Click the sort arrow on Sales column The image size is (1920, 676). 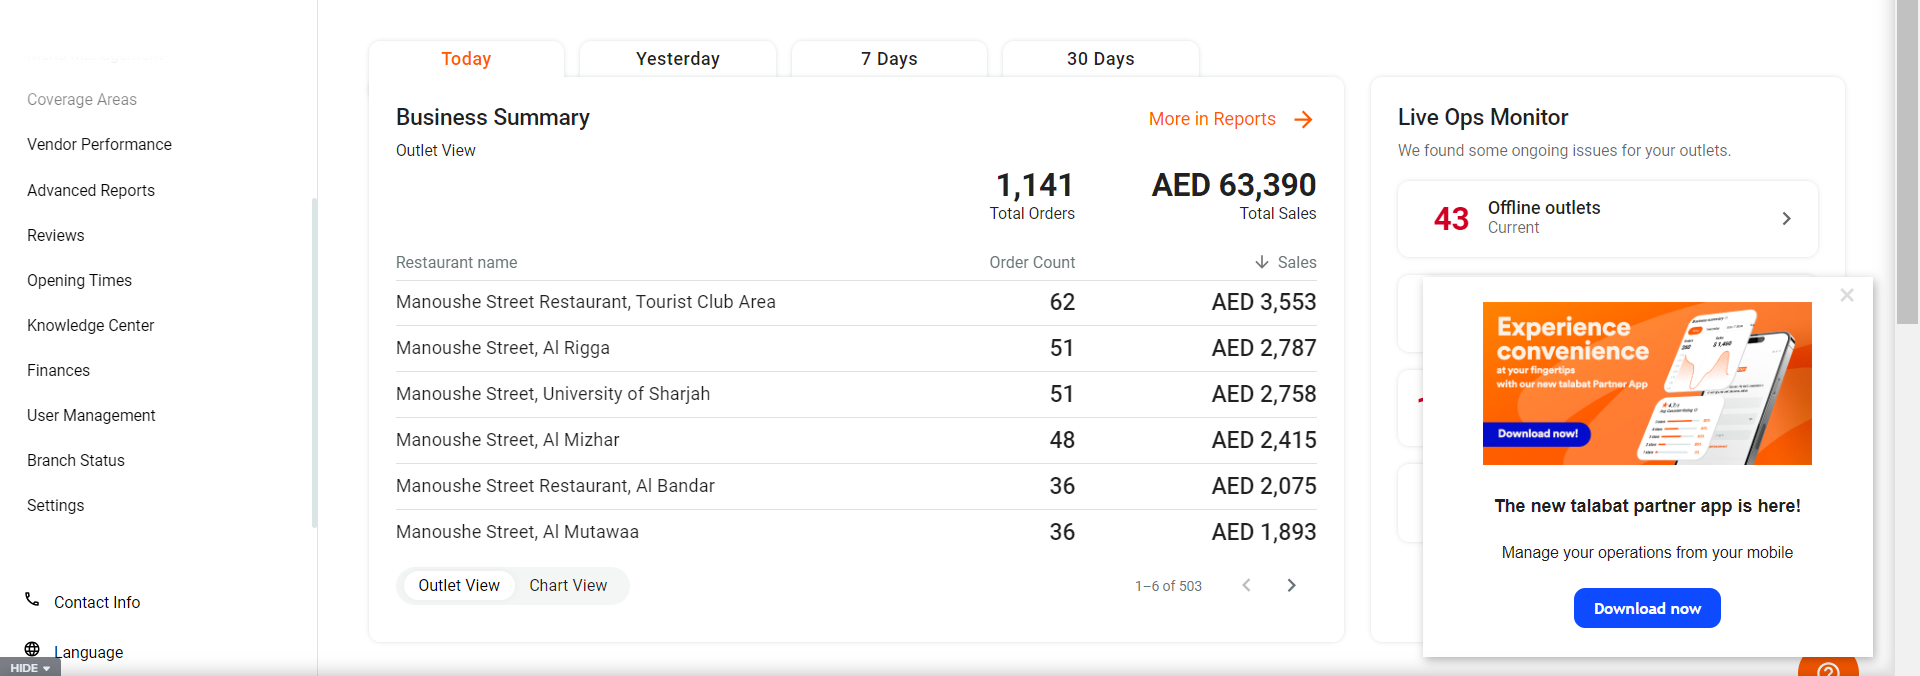click(1262, 262)
